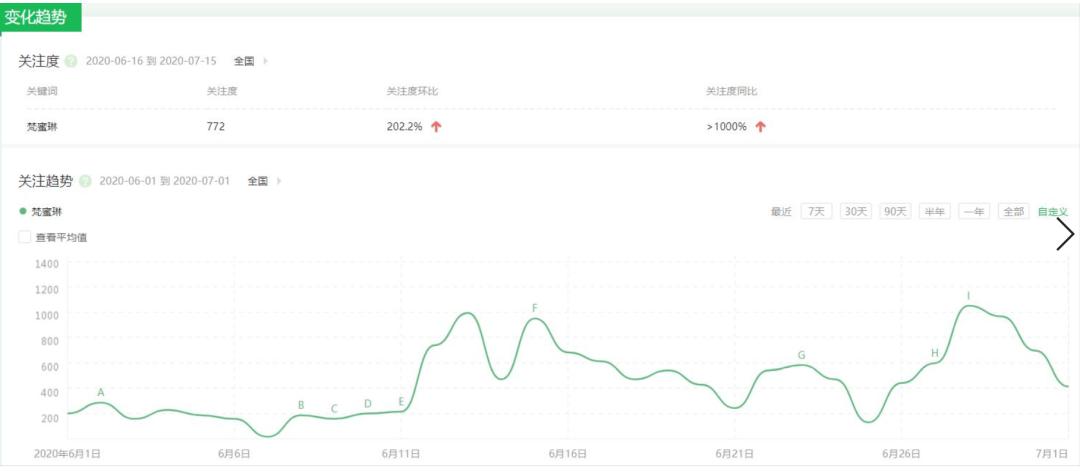Click marker I on the trend chart
1080x472 pixels.
point(968,296)
